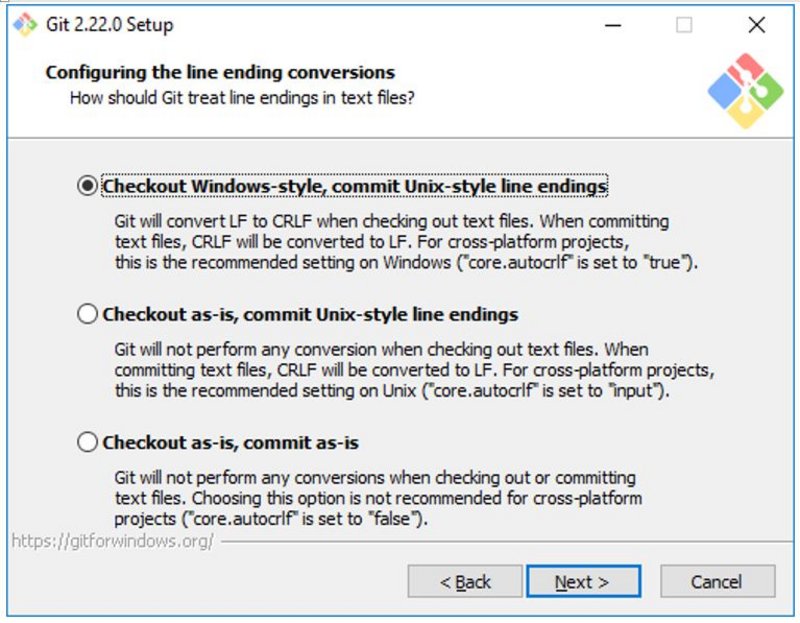Cancel the Git installation
This screenshot has width=800, height=623.
pos(717,582)
